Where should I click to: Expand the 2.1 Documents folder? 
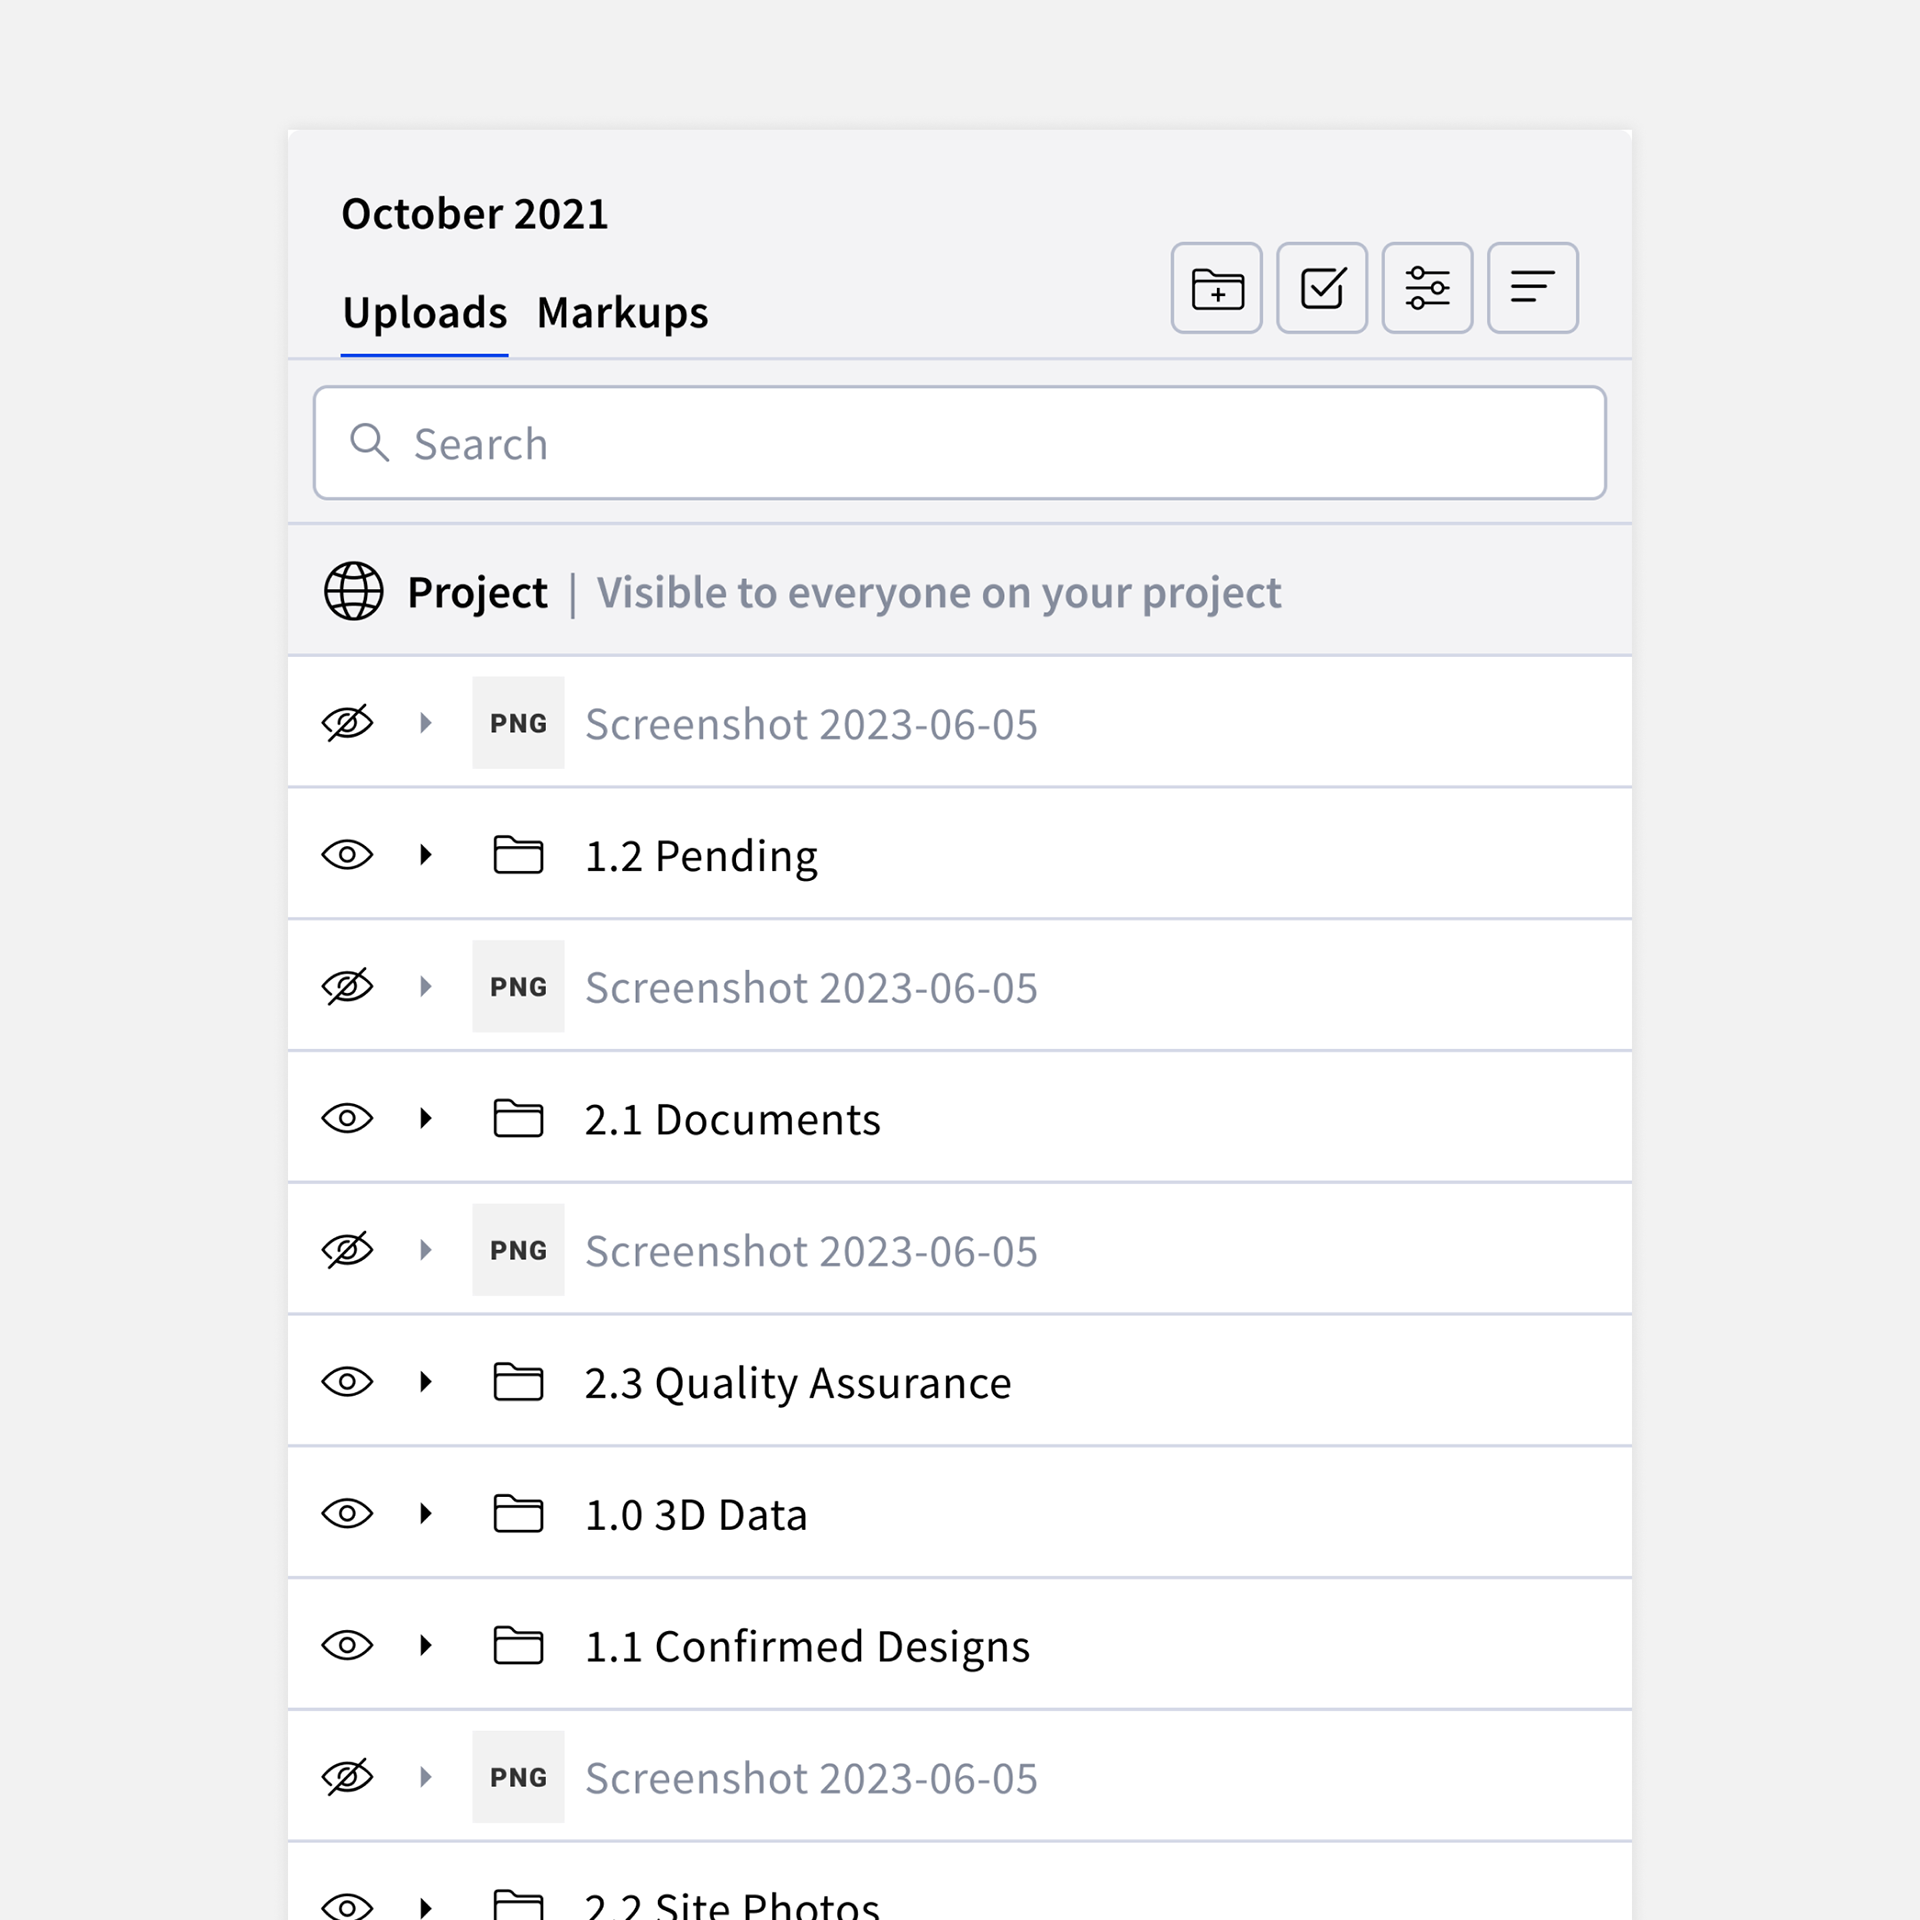426,1118
